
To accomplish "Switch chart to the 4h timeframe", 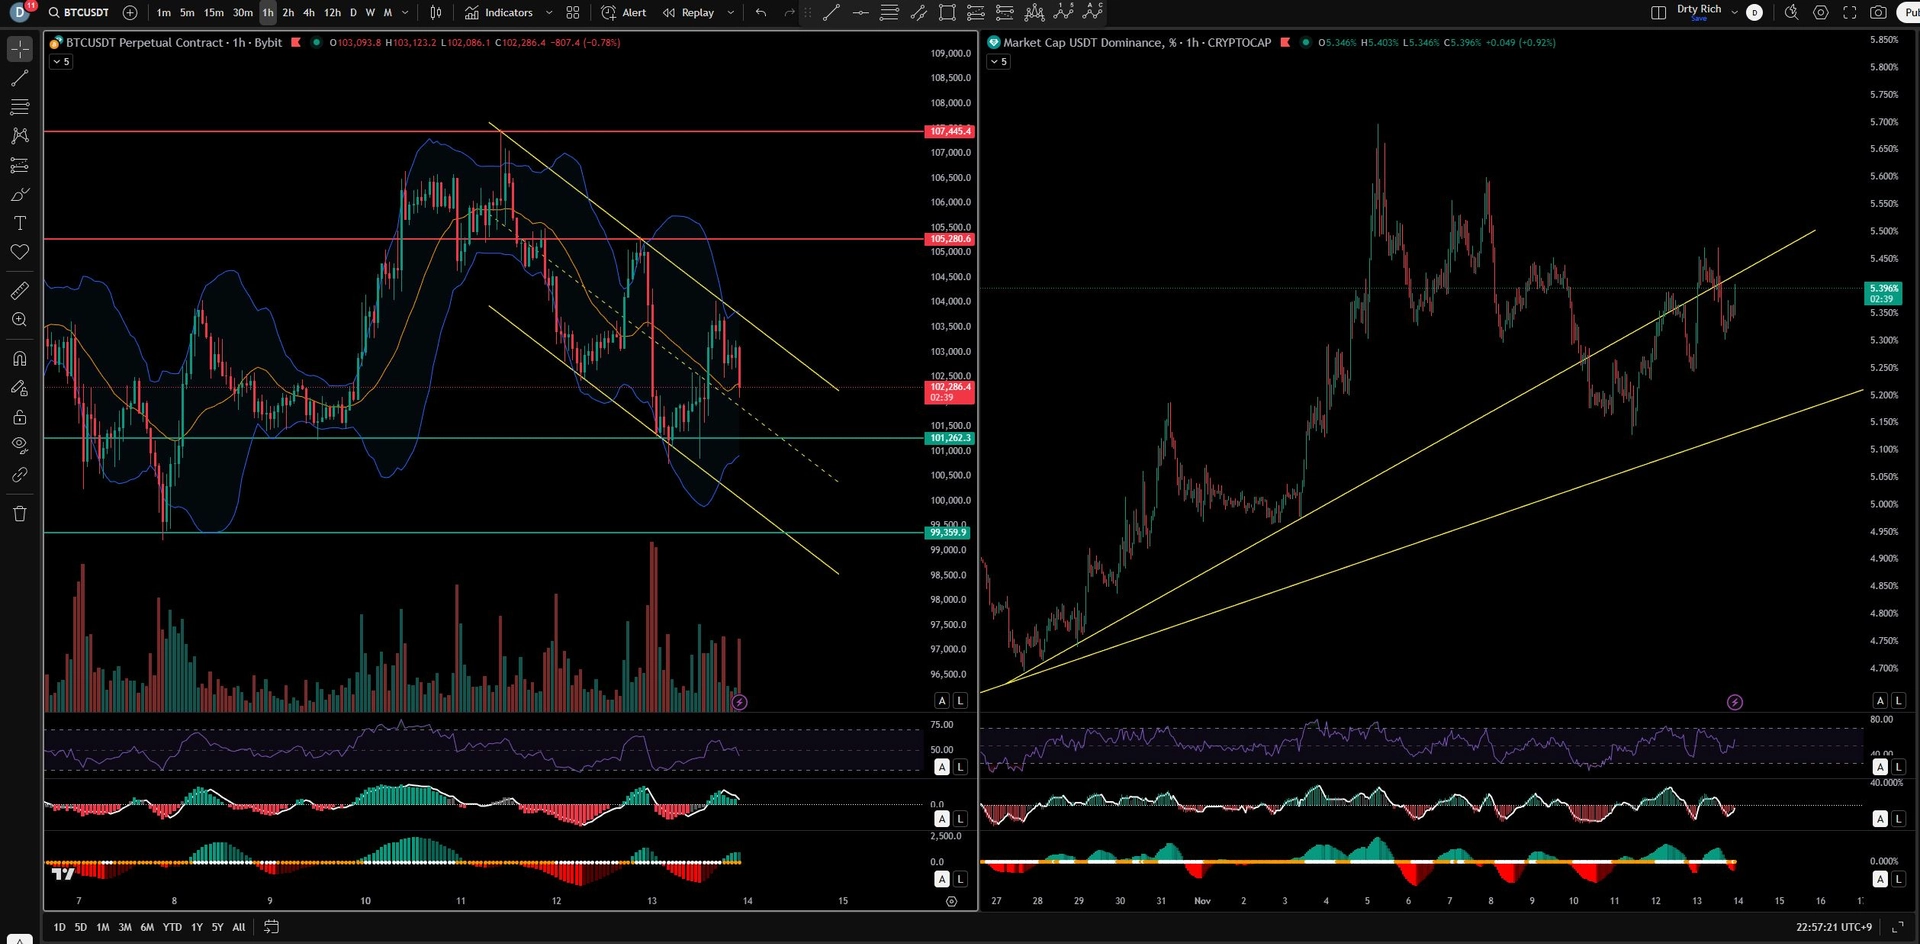I will (310, 13).
